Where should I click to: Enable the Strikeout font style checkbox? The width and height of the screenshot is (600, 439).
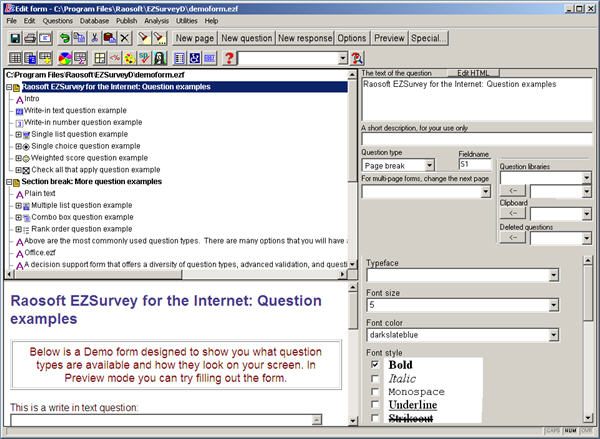375,418
